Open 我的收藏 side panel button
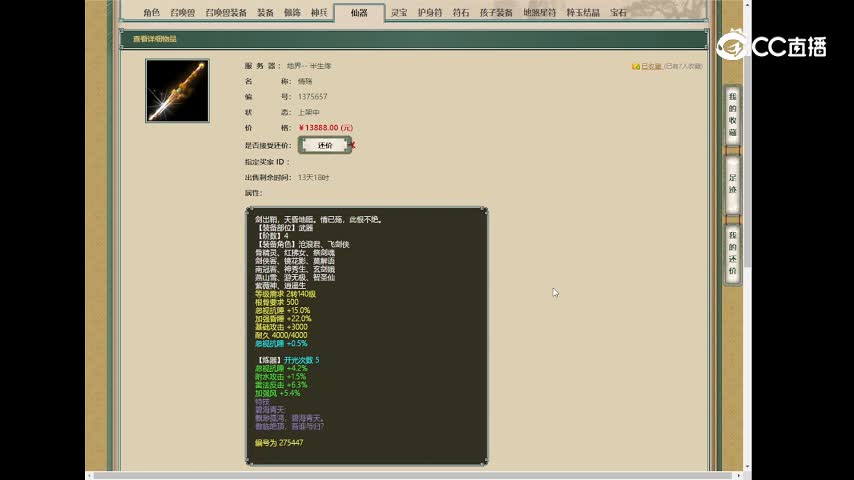 coord(733,116)
